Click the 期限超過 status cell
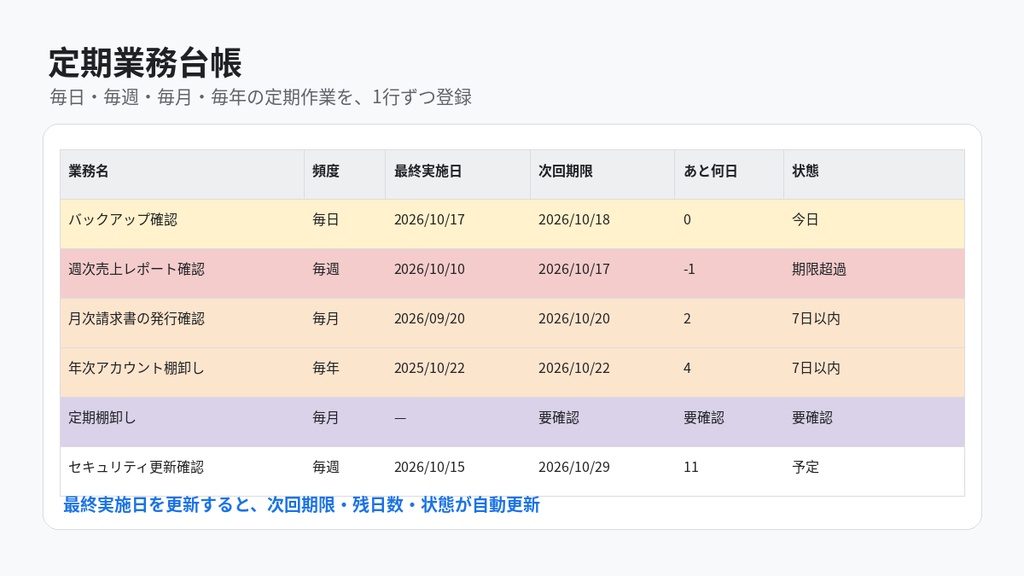This screenshot has height=576, width=1024. [874, 274]
